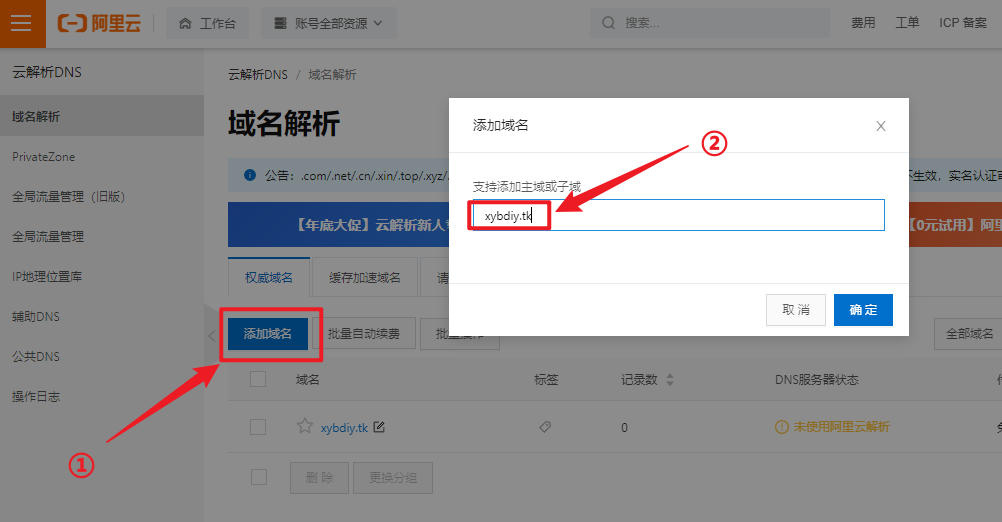
Task: Click the 年底大促 promotional banner
Action: click(x=339, y=225)
